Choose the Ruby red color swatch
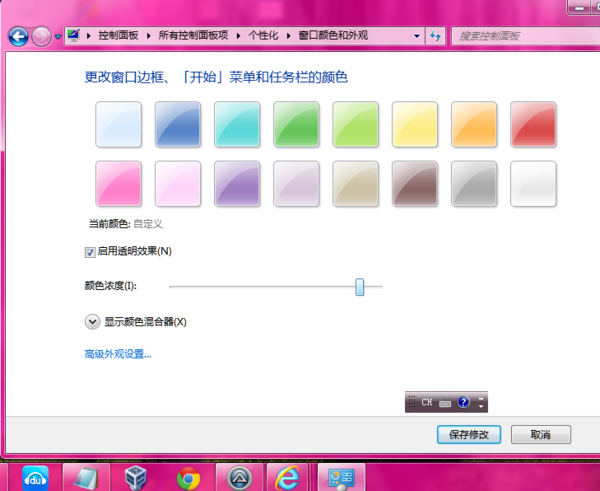 (x=533, y=124)
